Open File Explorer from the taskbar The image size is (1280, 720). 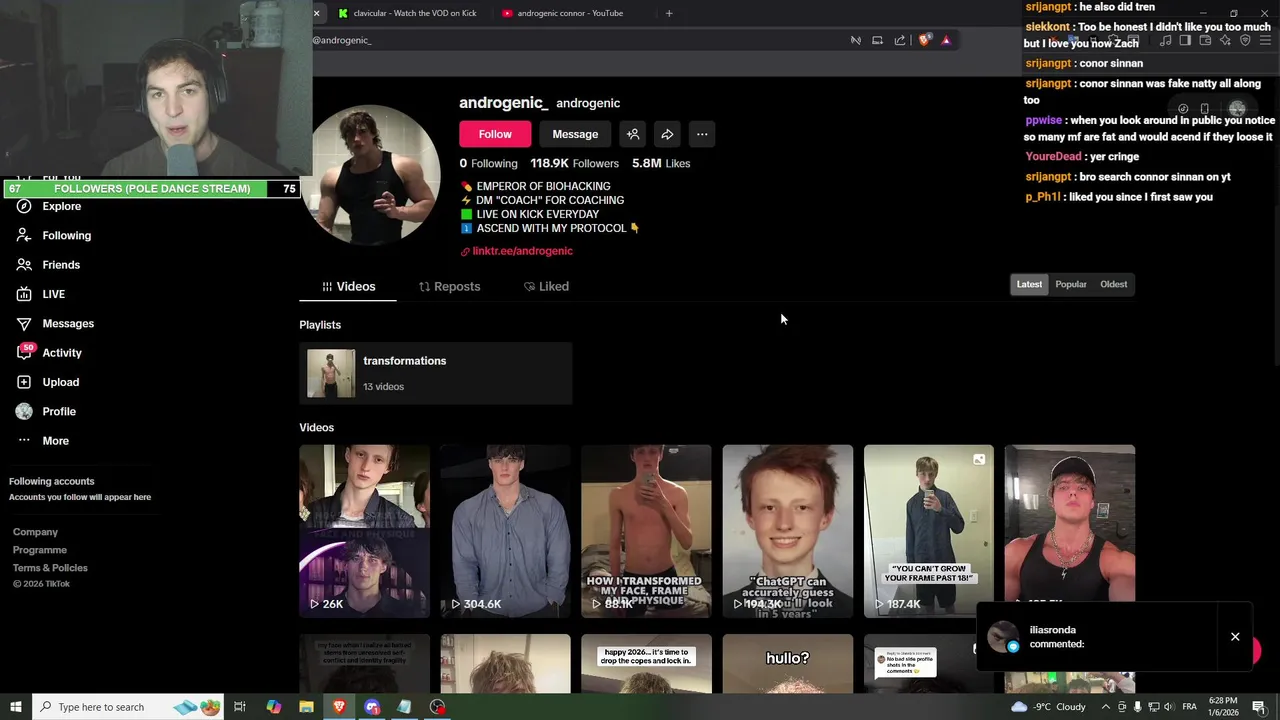(306, 707)
